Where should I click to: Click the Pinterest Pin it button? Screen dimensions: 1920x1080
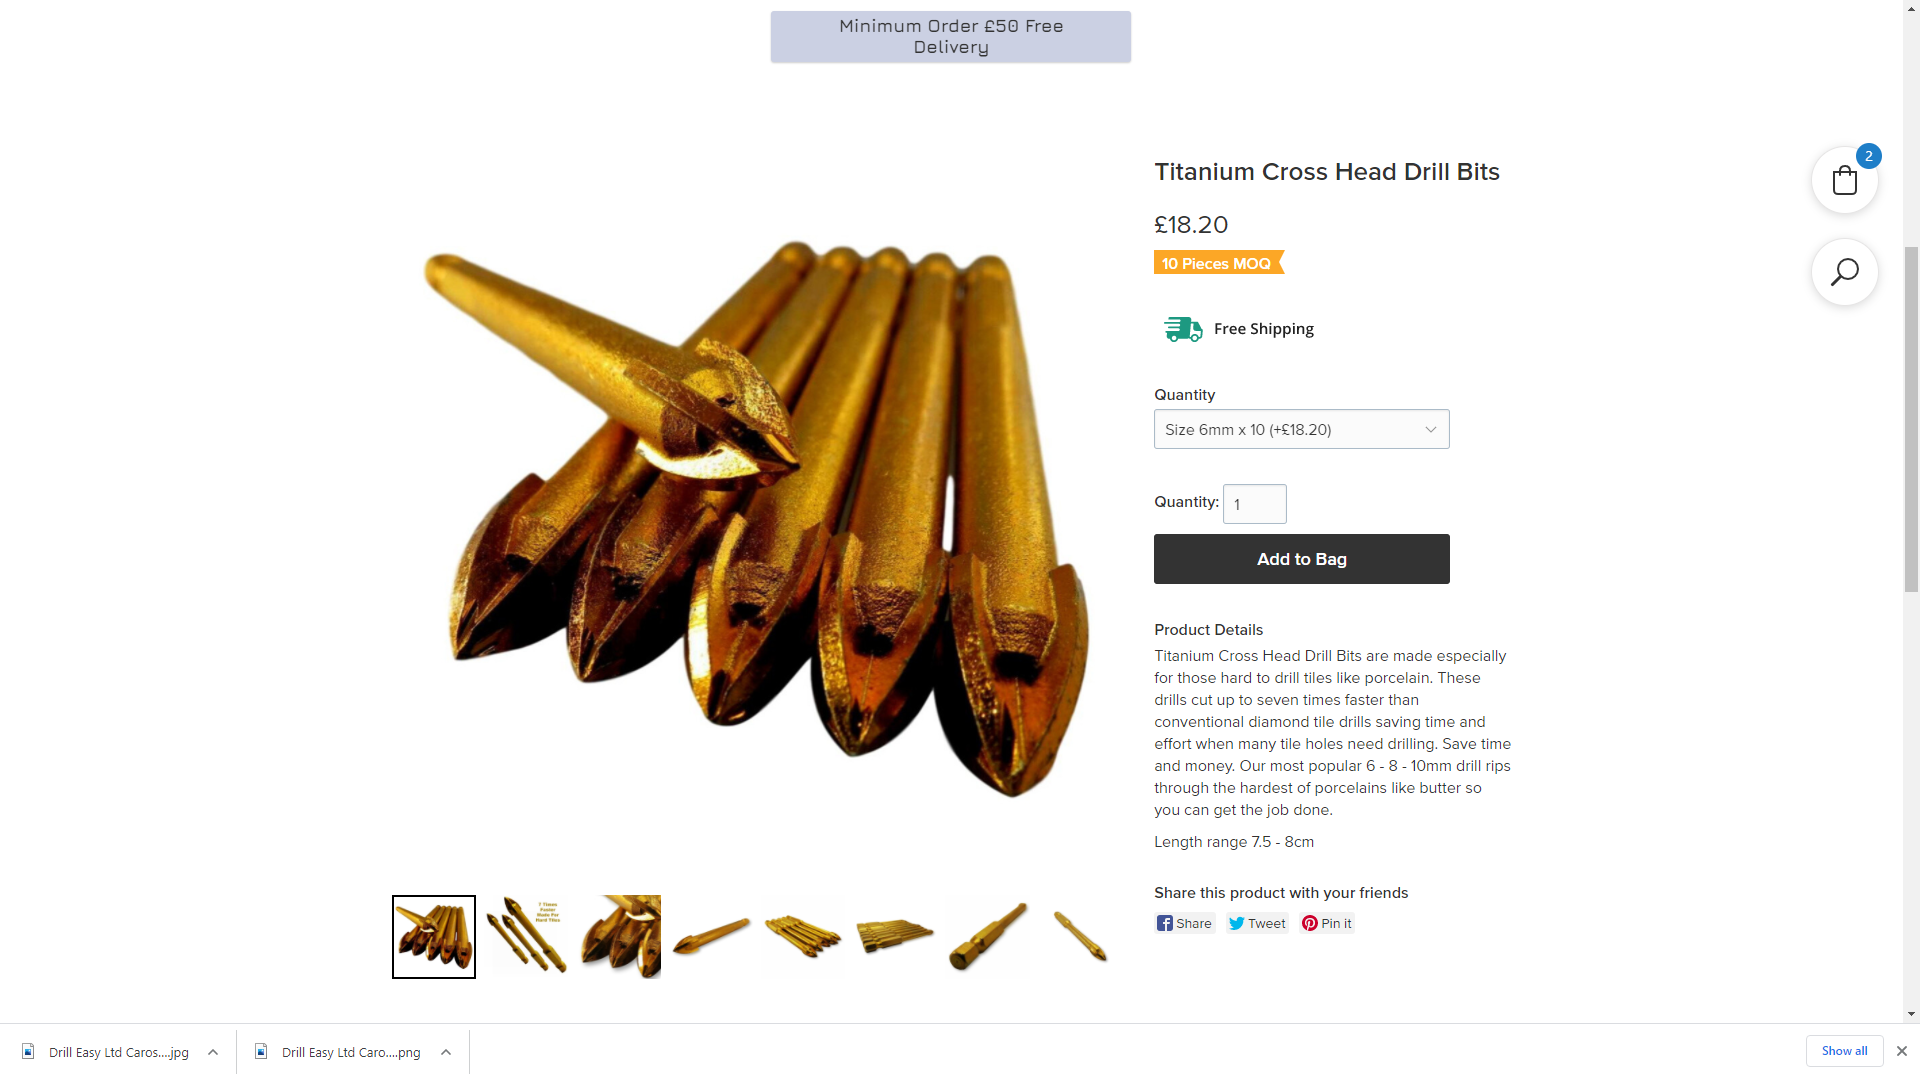(1327, 923)
